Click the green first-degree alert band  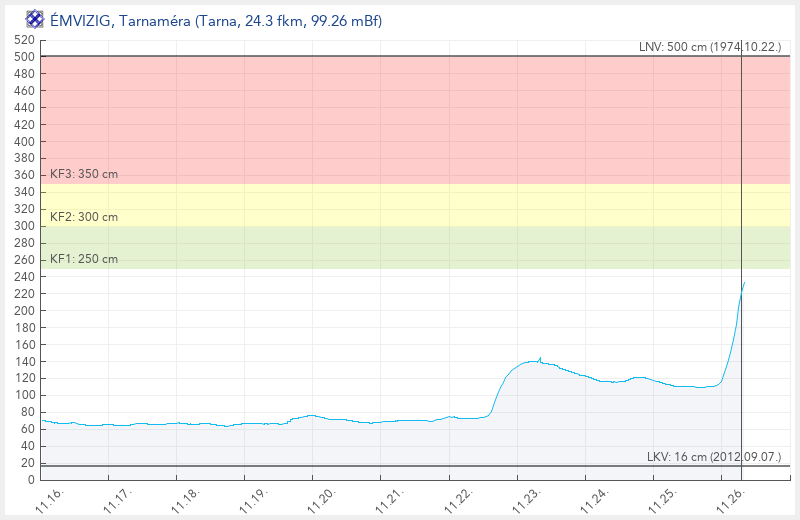coord(400,247)
